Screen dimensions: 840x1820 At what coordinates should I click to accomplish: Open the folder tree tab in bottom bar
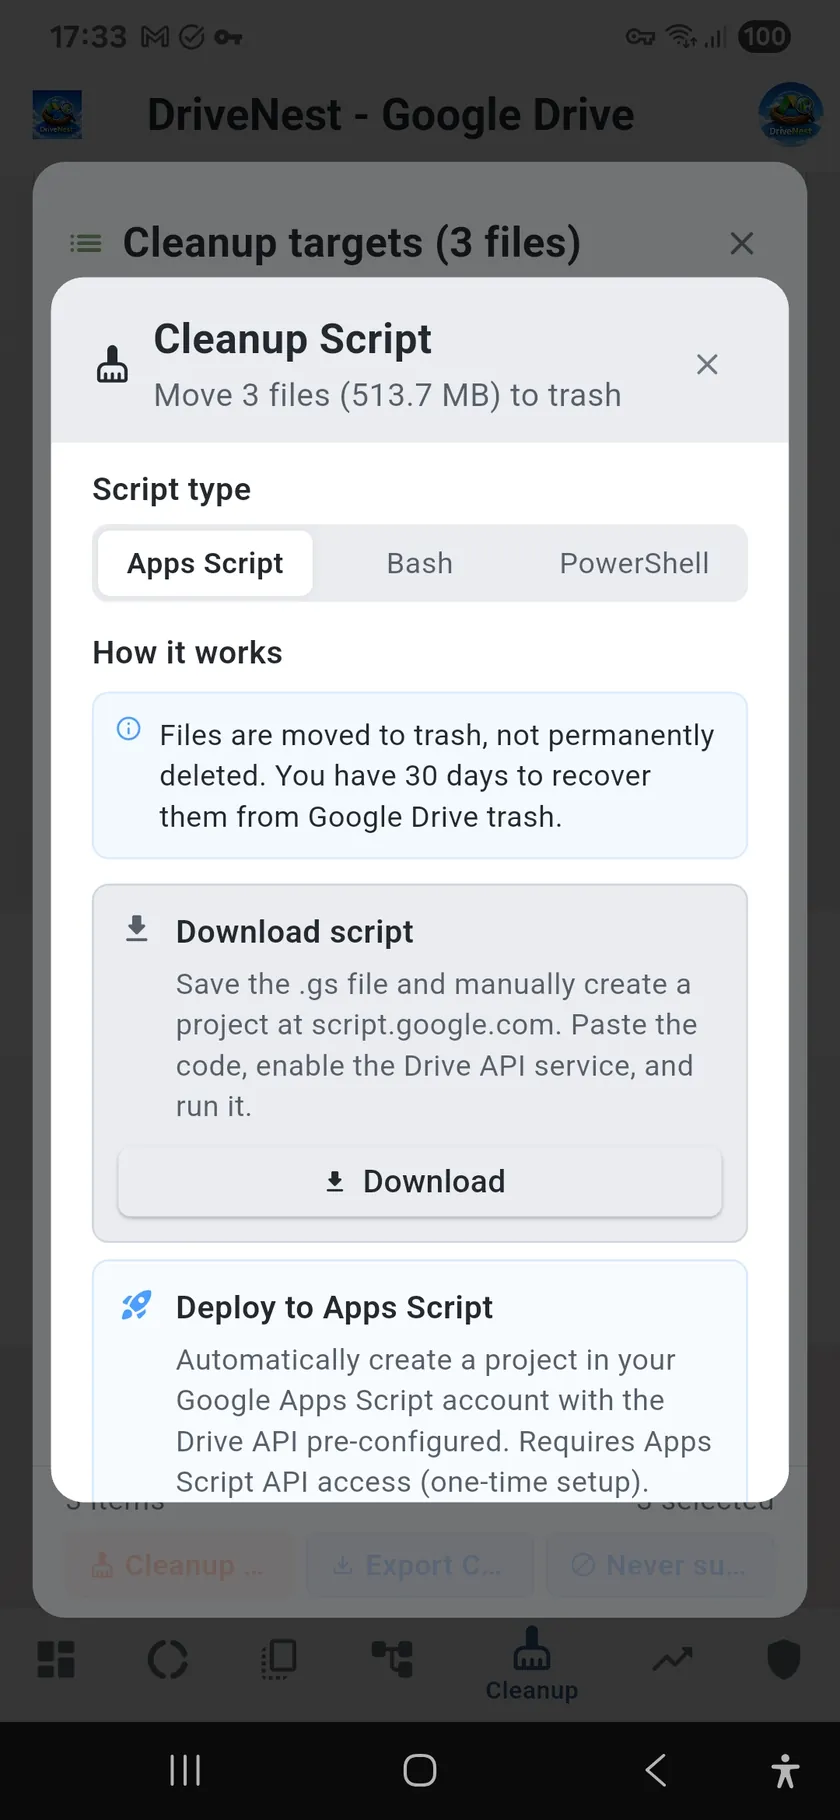coord(392,1659)
